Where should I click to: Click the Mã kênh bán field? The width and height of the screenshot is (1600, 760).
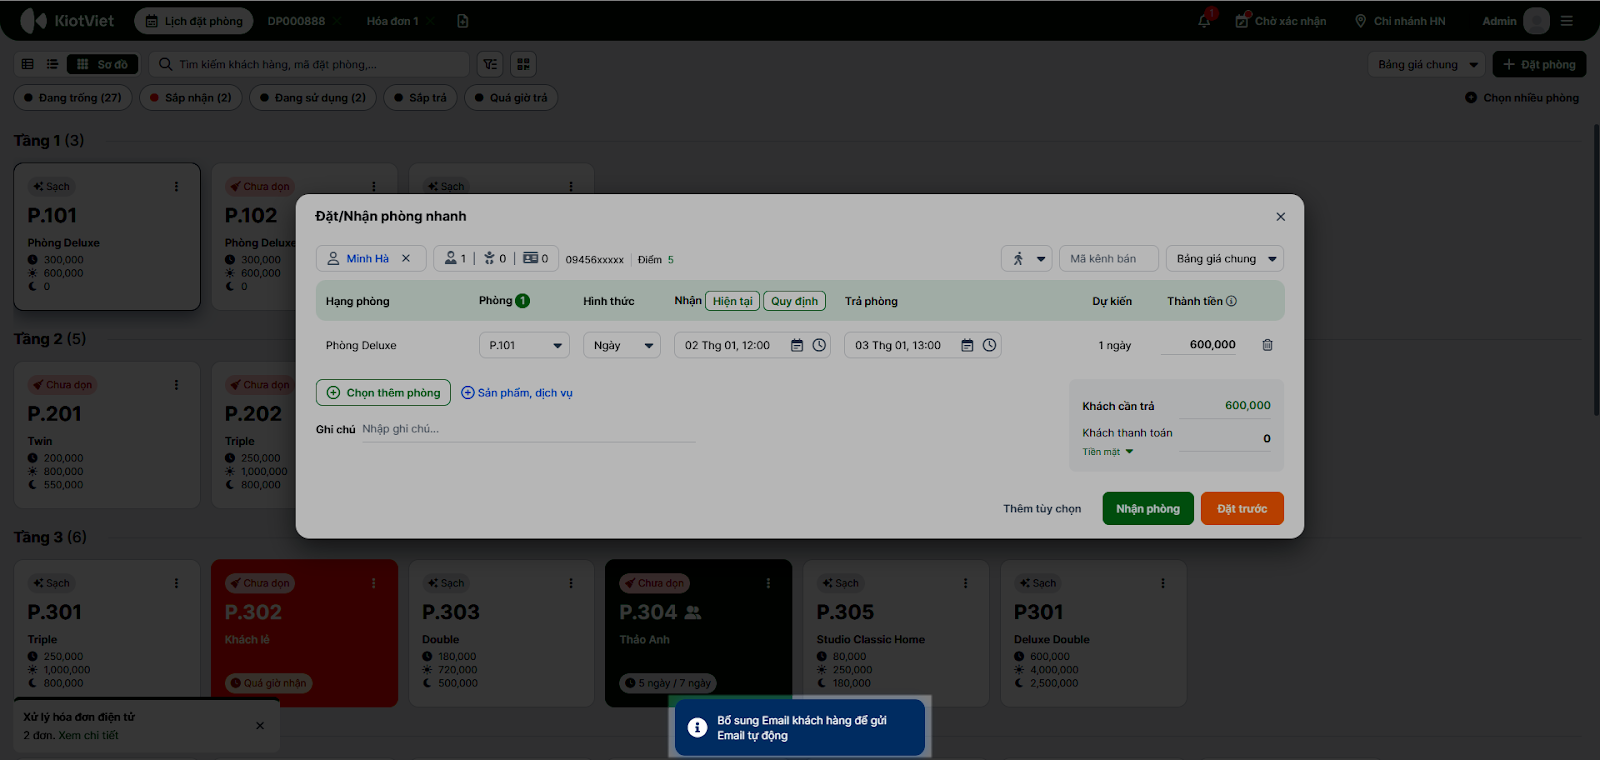pos(1108,259)
